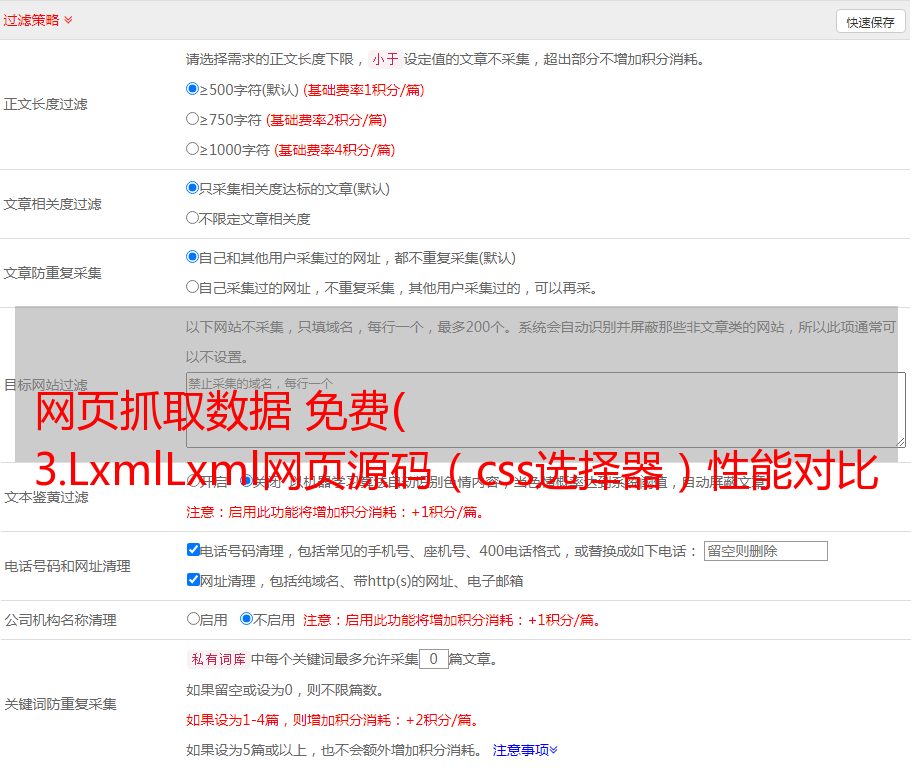This screenshot has height=768, width=912.
Task: Toggle the 电话号码清理 checkbox
Action: 193,550
